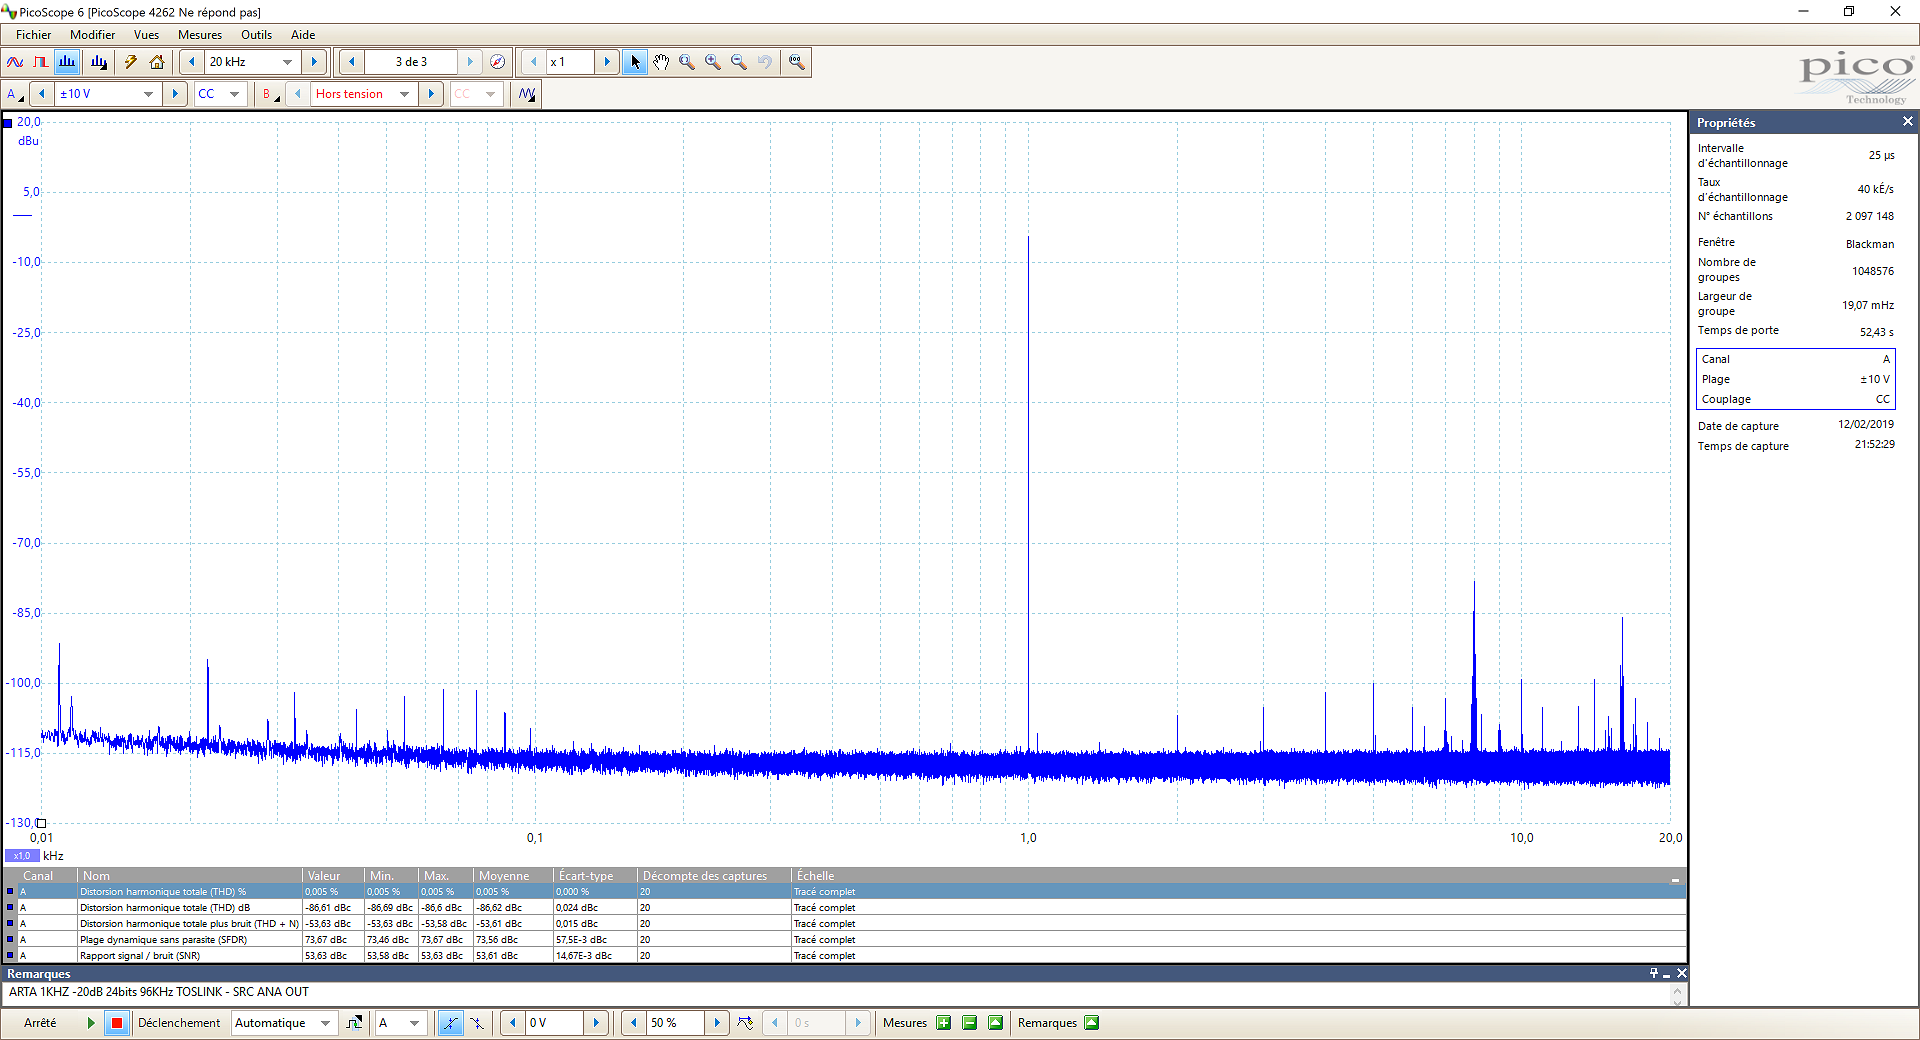Screen dimensions: 1920x1040
Task: Open Automatique trigger mode dropdown
Action: [x=325, y=1023]
